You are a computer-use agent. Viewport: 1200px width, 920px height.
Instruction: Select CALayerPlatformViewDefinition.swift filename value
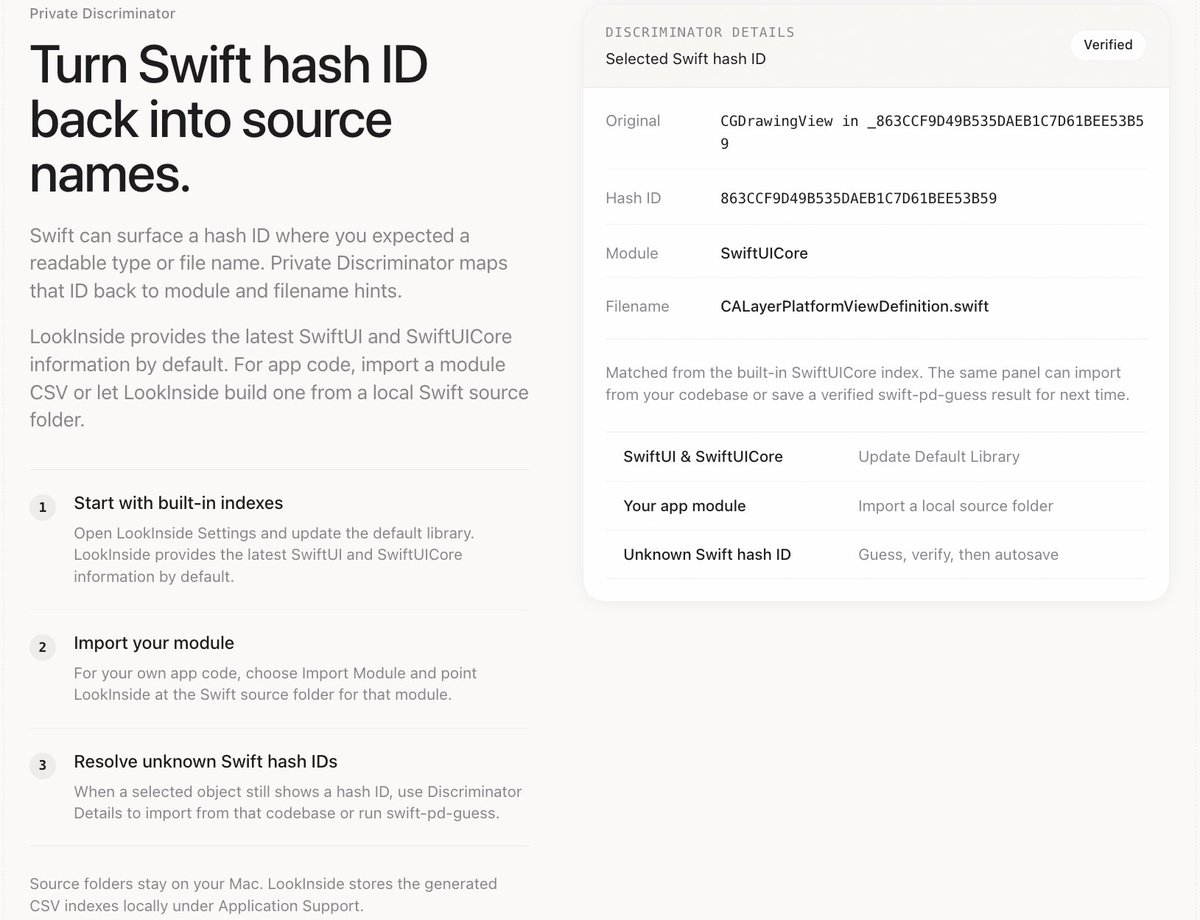(854, 306)
